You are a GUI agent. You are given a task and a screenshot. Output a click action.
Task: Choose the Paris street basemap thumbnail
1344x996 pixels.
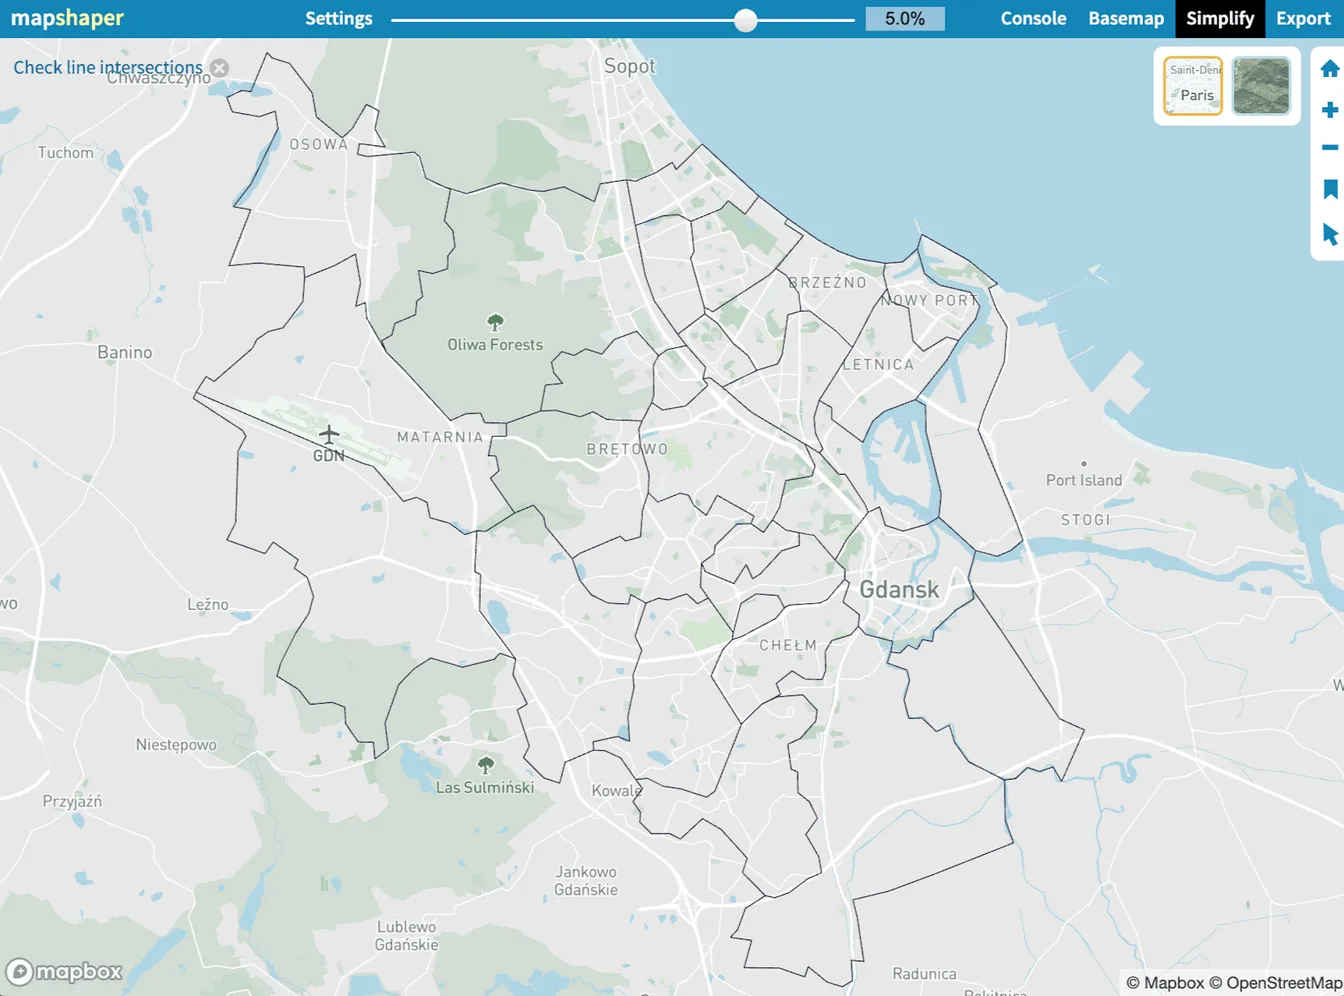coord(1193,86)
